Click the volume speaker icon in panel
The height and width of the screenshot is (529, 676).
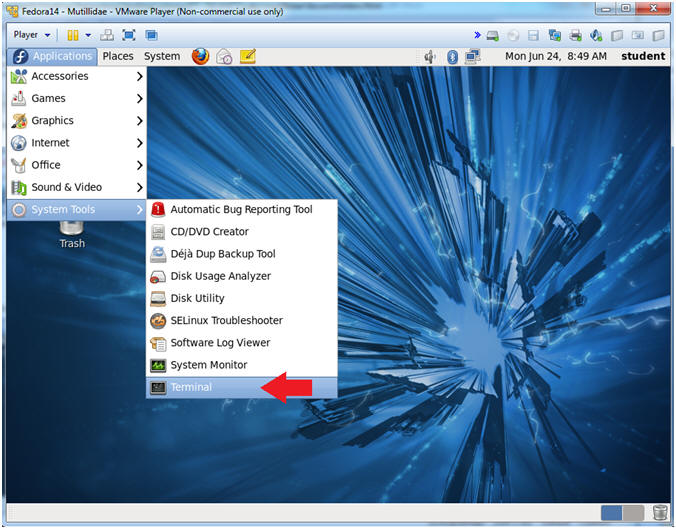pos(430,56)
